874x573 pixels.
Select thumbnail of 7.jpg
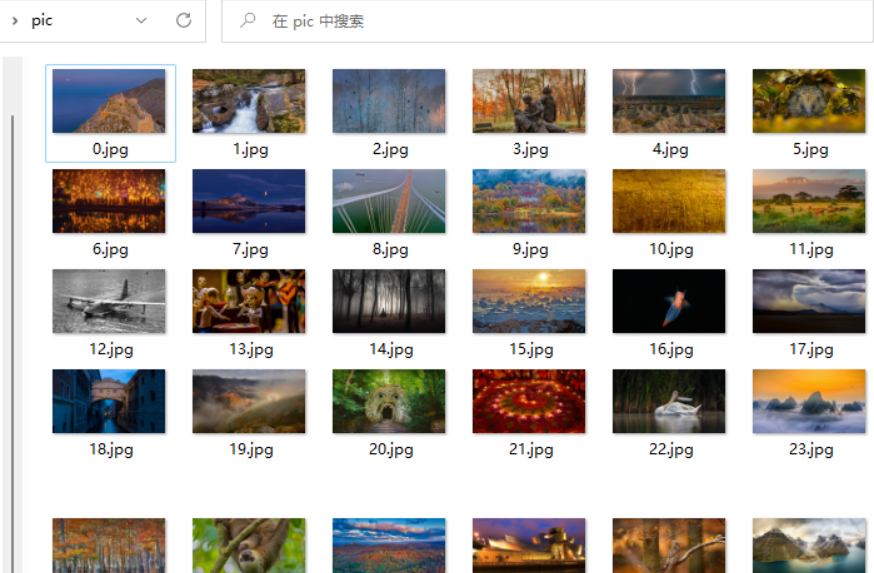[249, 201]
